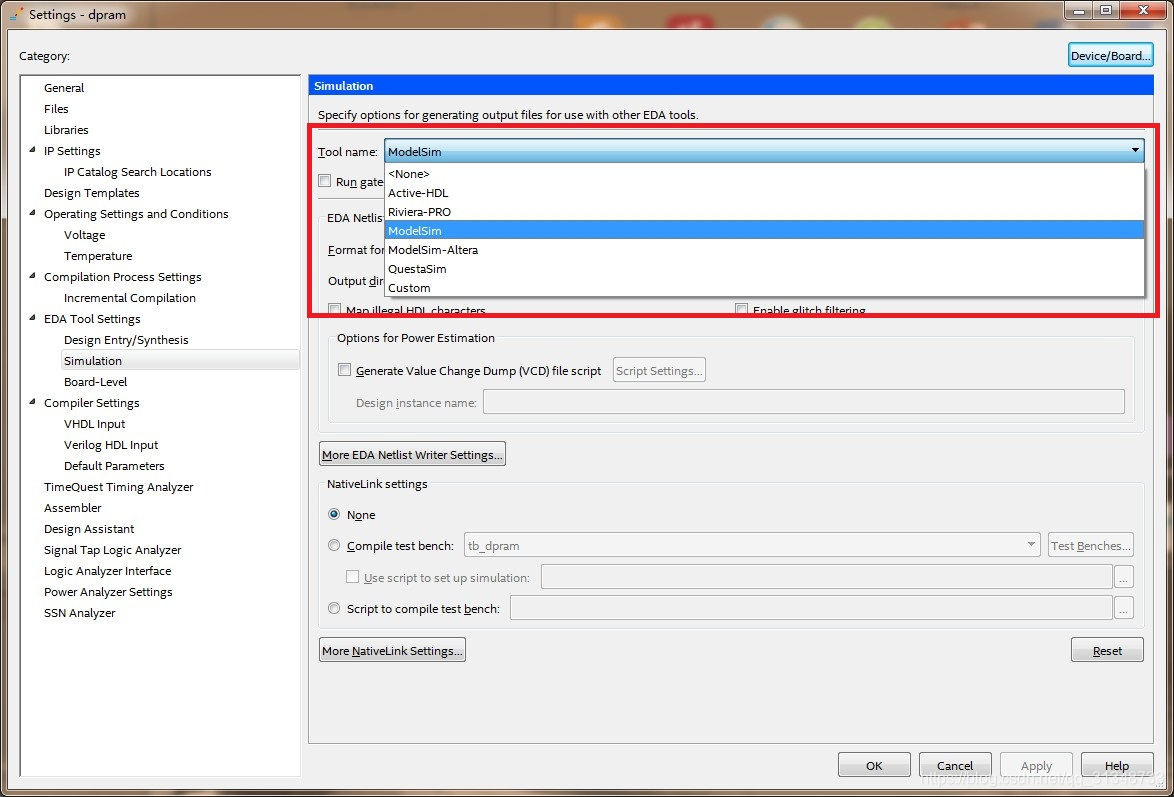Screen dimensions: 1174x797
Task: Collapse Operating Settings and Conditions node
Action: [31, 213]
